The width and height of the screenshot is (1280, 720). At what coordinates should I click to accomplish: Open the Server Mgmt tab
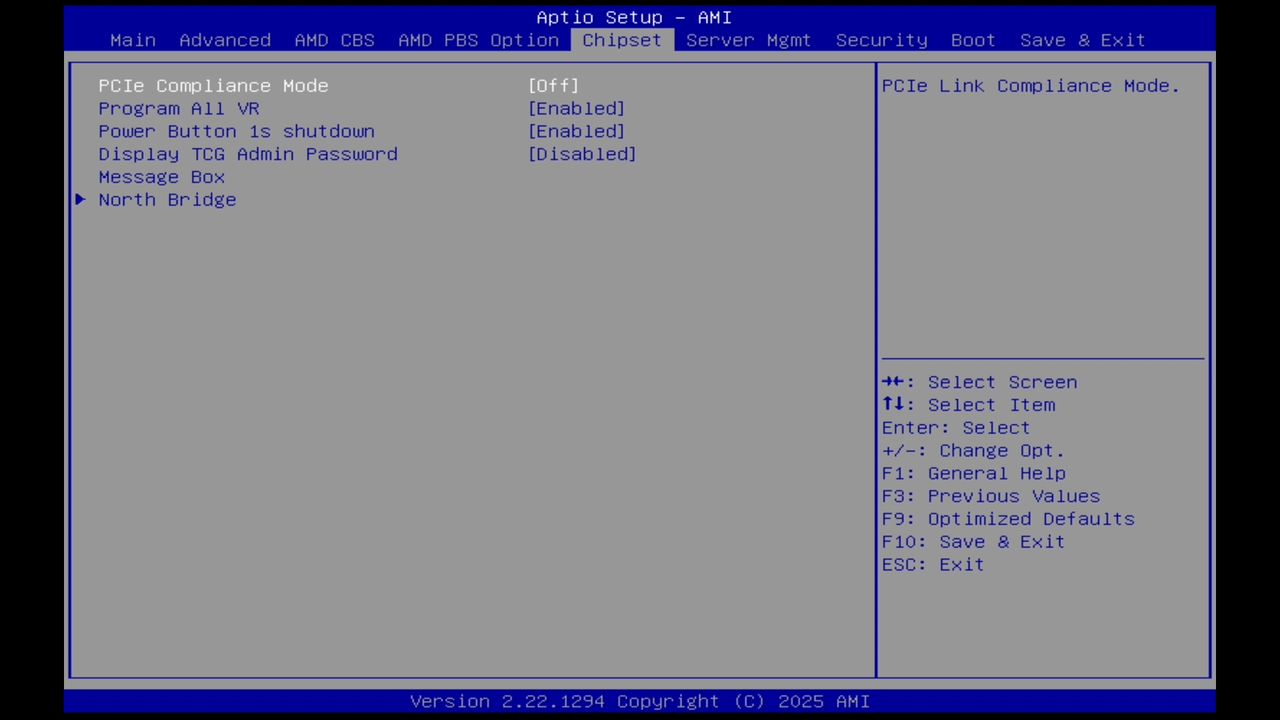pyautogui.click(x=748, y=40)
